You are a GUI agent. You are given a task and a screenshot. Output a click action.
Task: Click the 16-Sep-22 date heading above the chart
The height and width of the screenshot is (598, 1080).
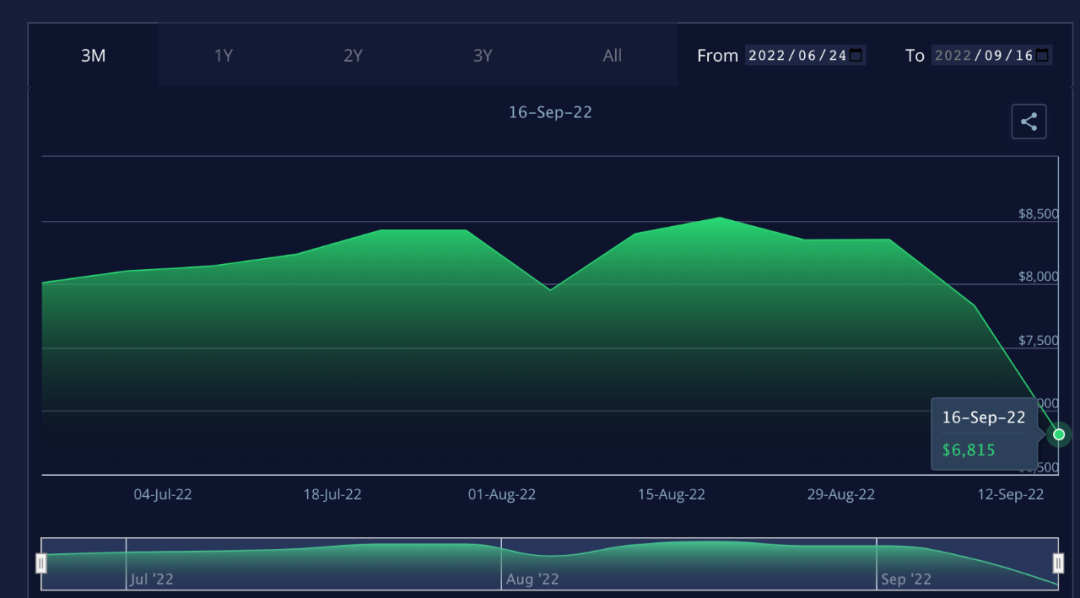(x=550, y=112)
